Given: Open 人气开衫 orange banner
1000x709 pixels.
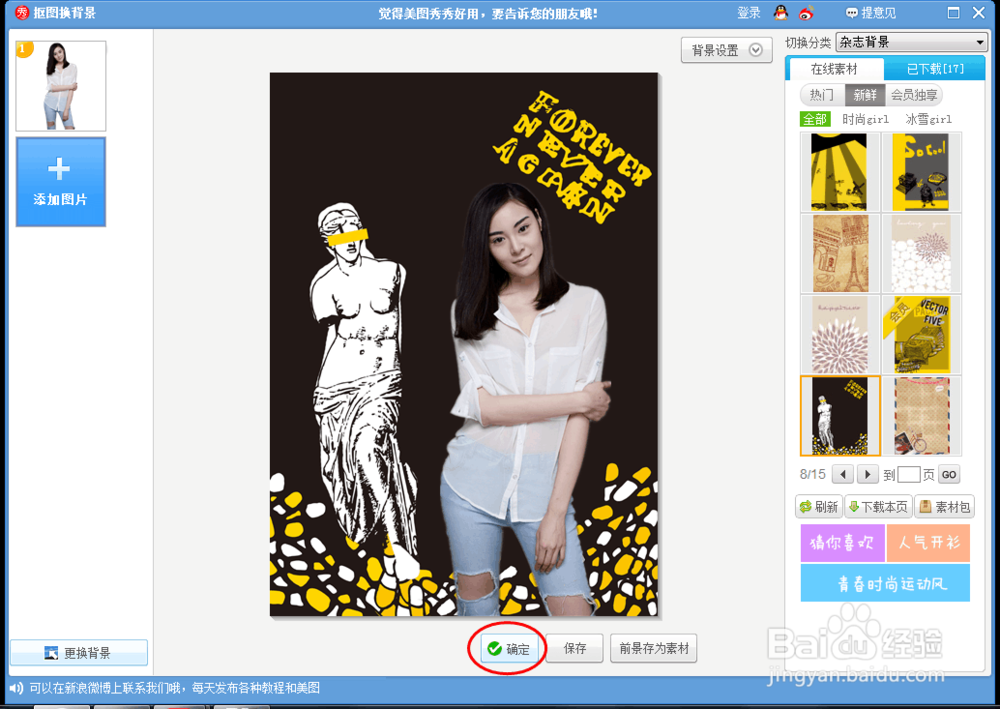Looking at the screenshot, I should tap(929, 543).
